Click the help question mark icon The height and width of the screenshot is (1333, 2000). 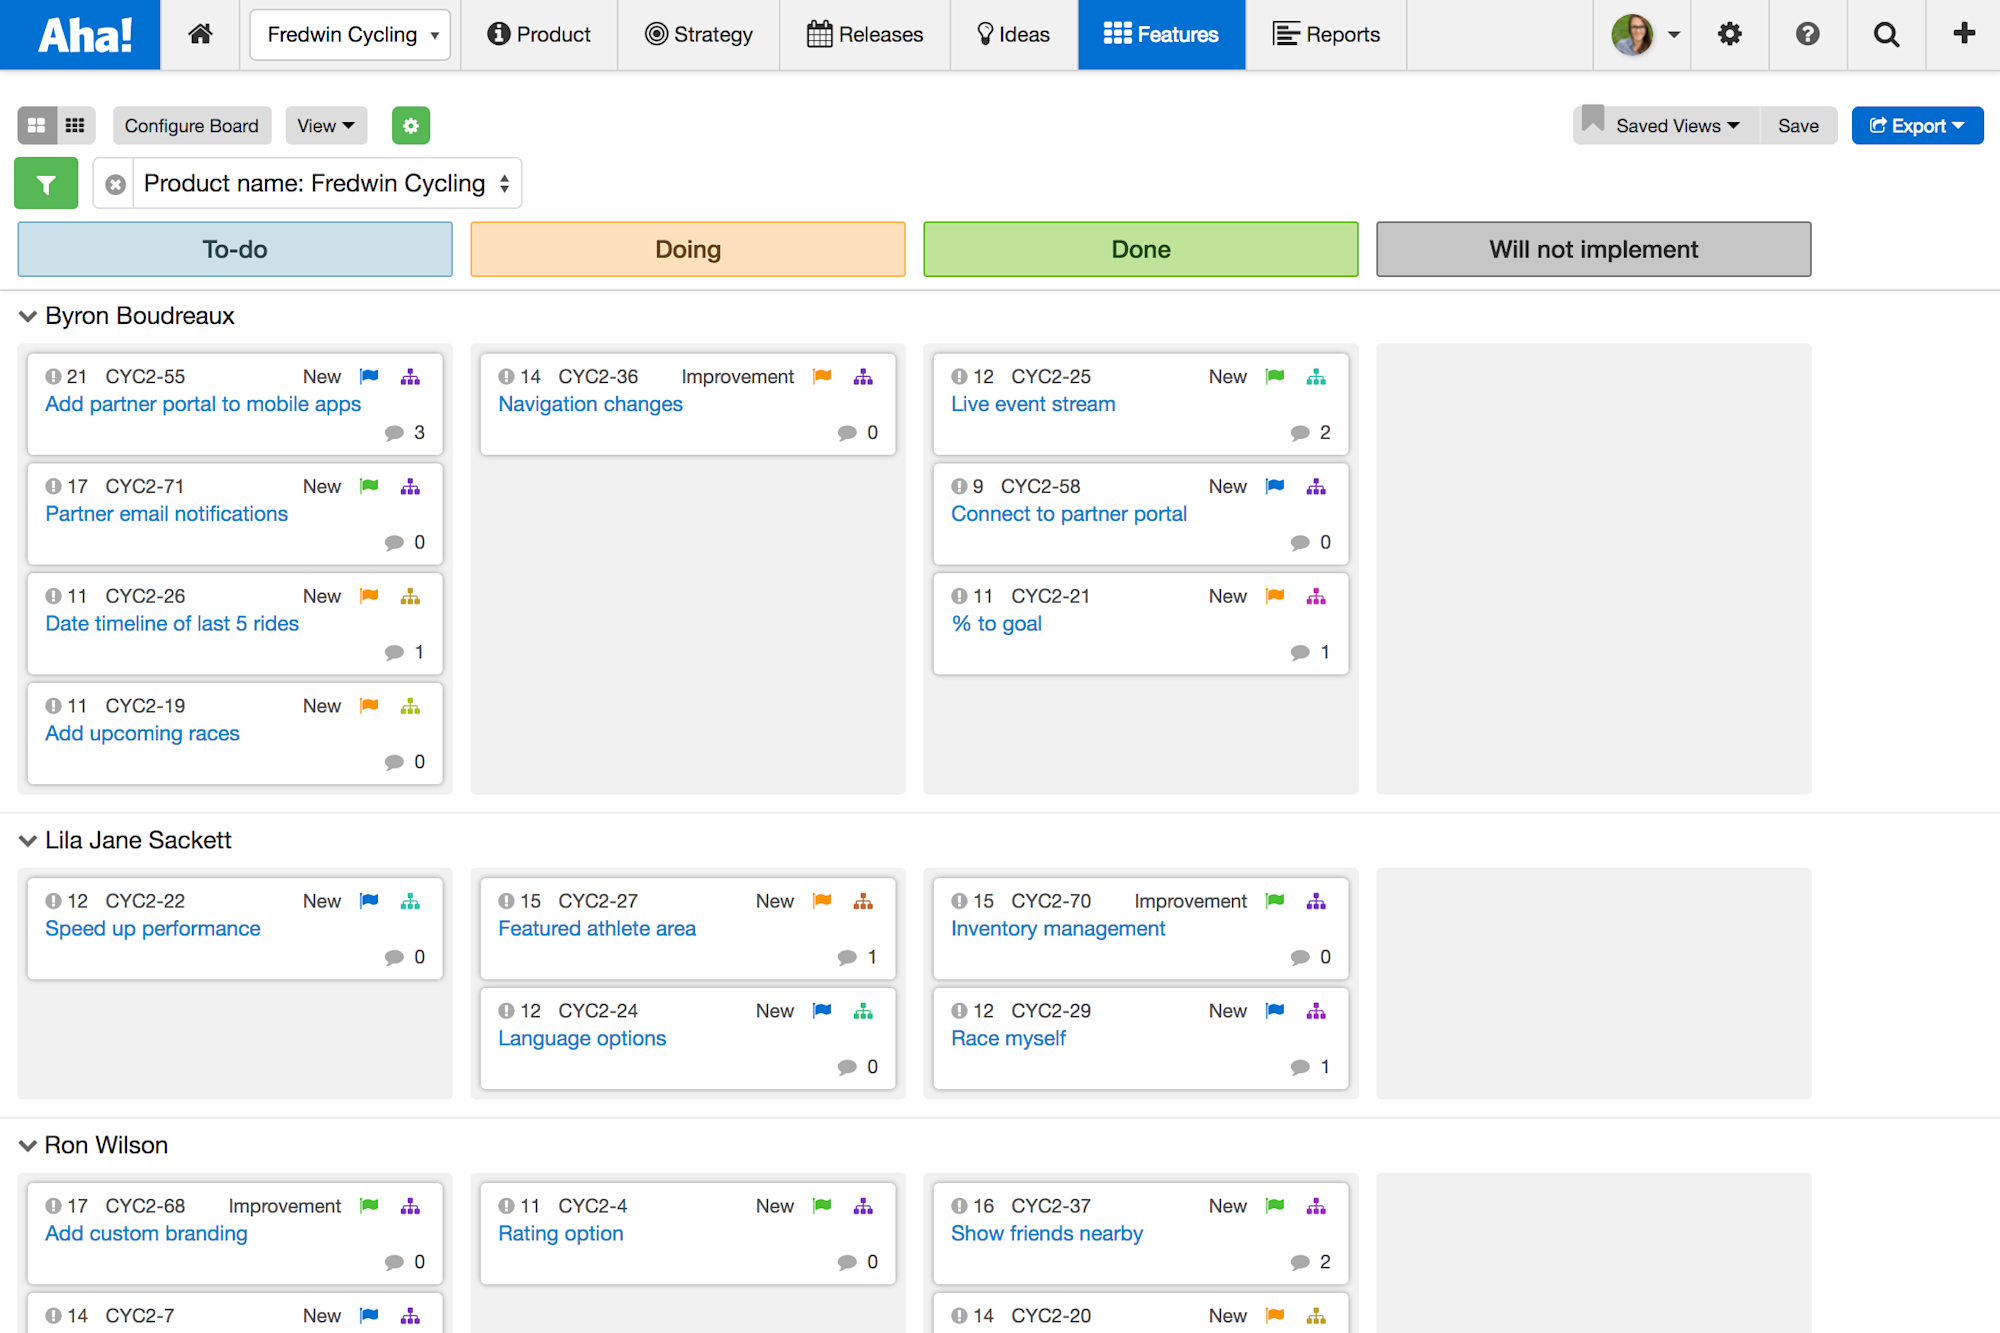(x=1808, y=33)
